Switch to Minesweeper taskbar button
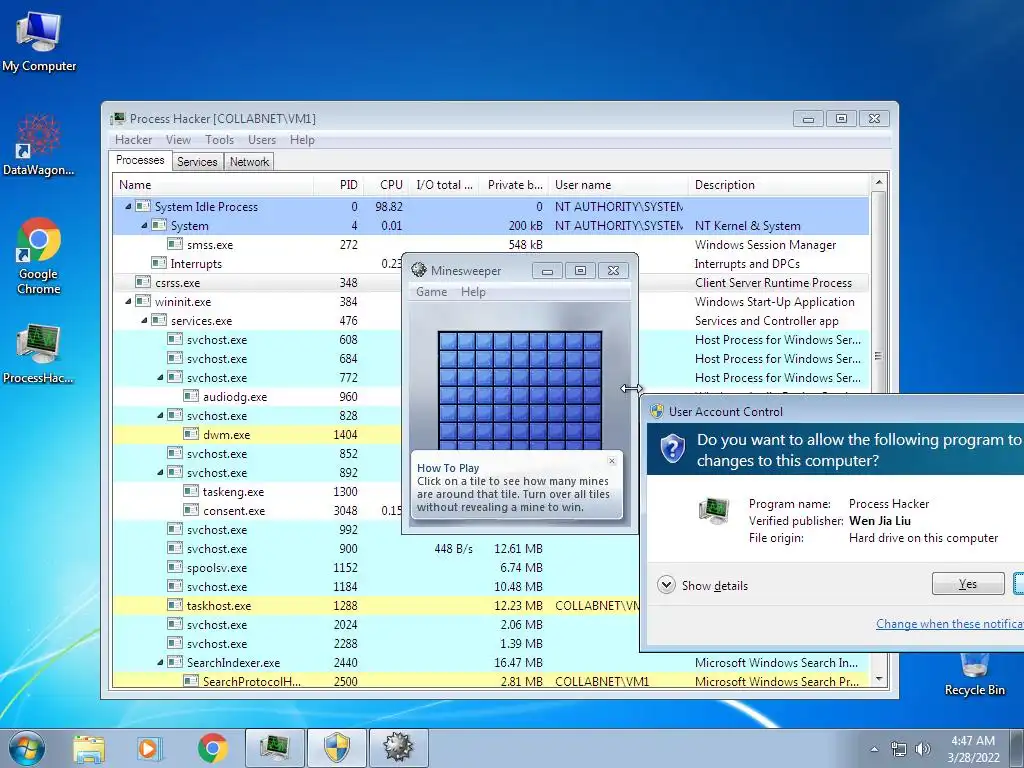The width and height of the screenshot is (1024, 768). click(399, 748)
